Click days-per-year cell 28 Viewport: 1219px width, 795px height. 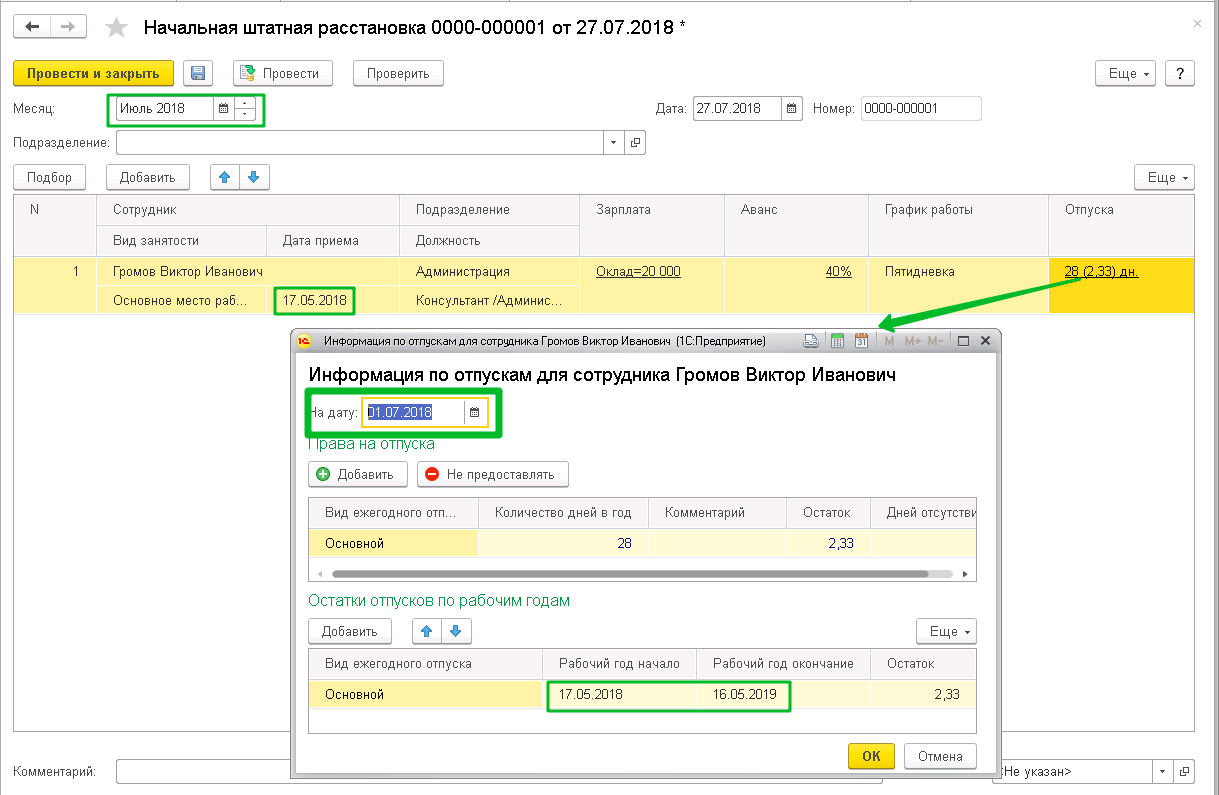click(563, 543)
